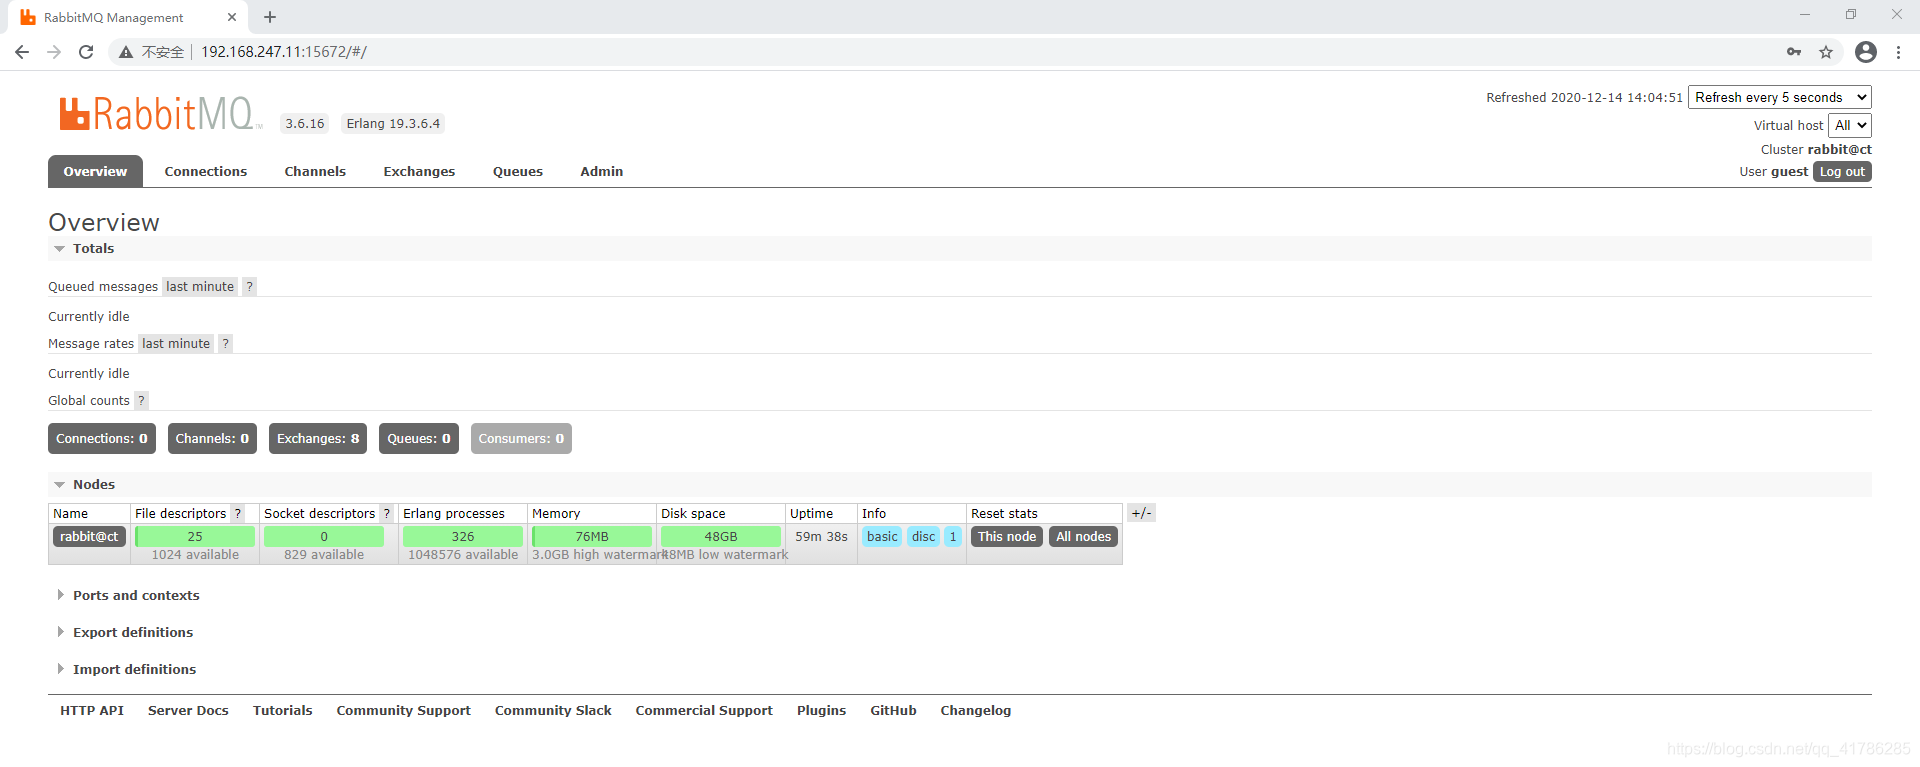Click the browser back arrow

coord(22,52)
